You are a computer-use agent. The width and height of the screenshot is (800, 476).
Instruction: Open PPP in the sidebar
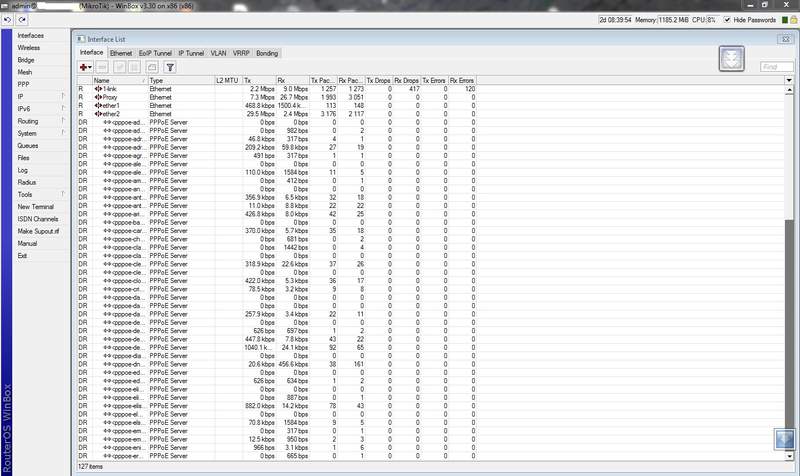[x=23, y=84]
